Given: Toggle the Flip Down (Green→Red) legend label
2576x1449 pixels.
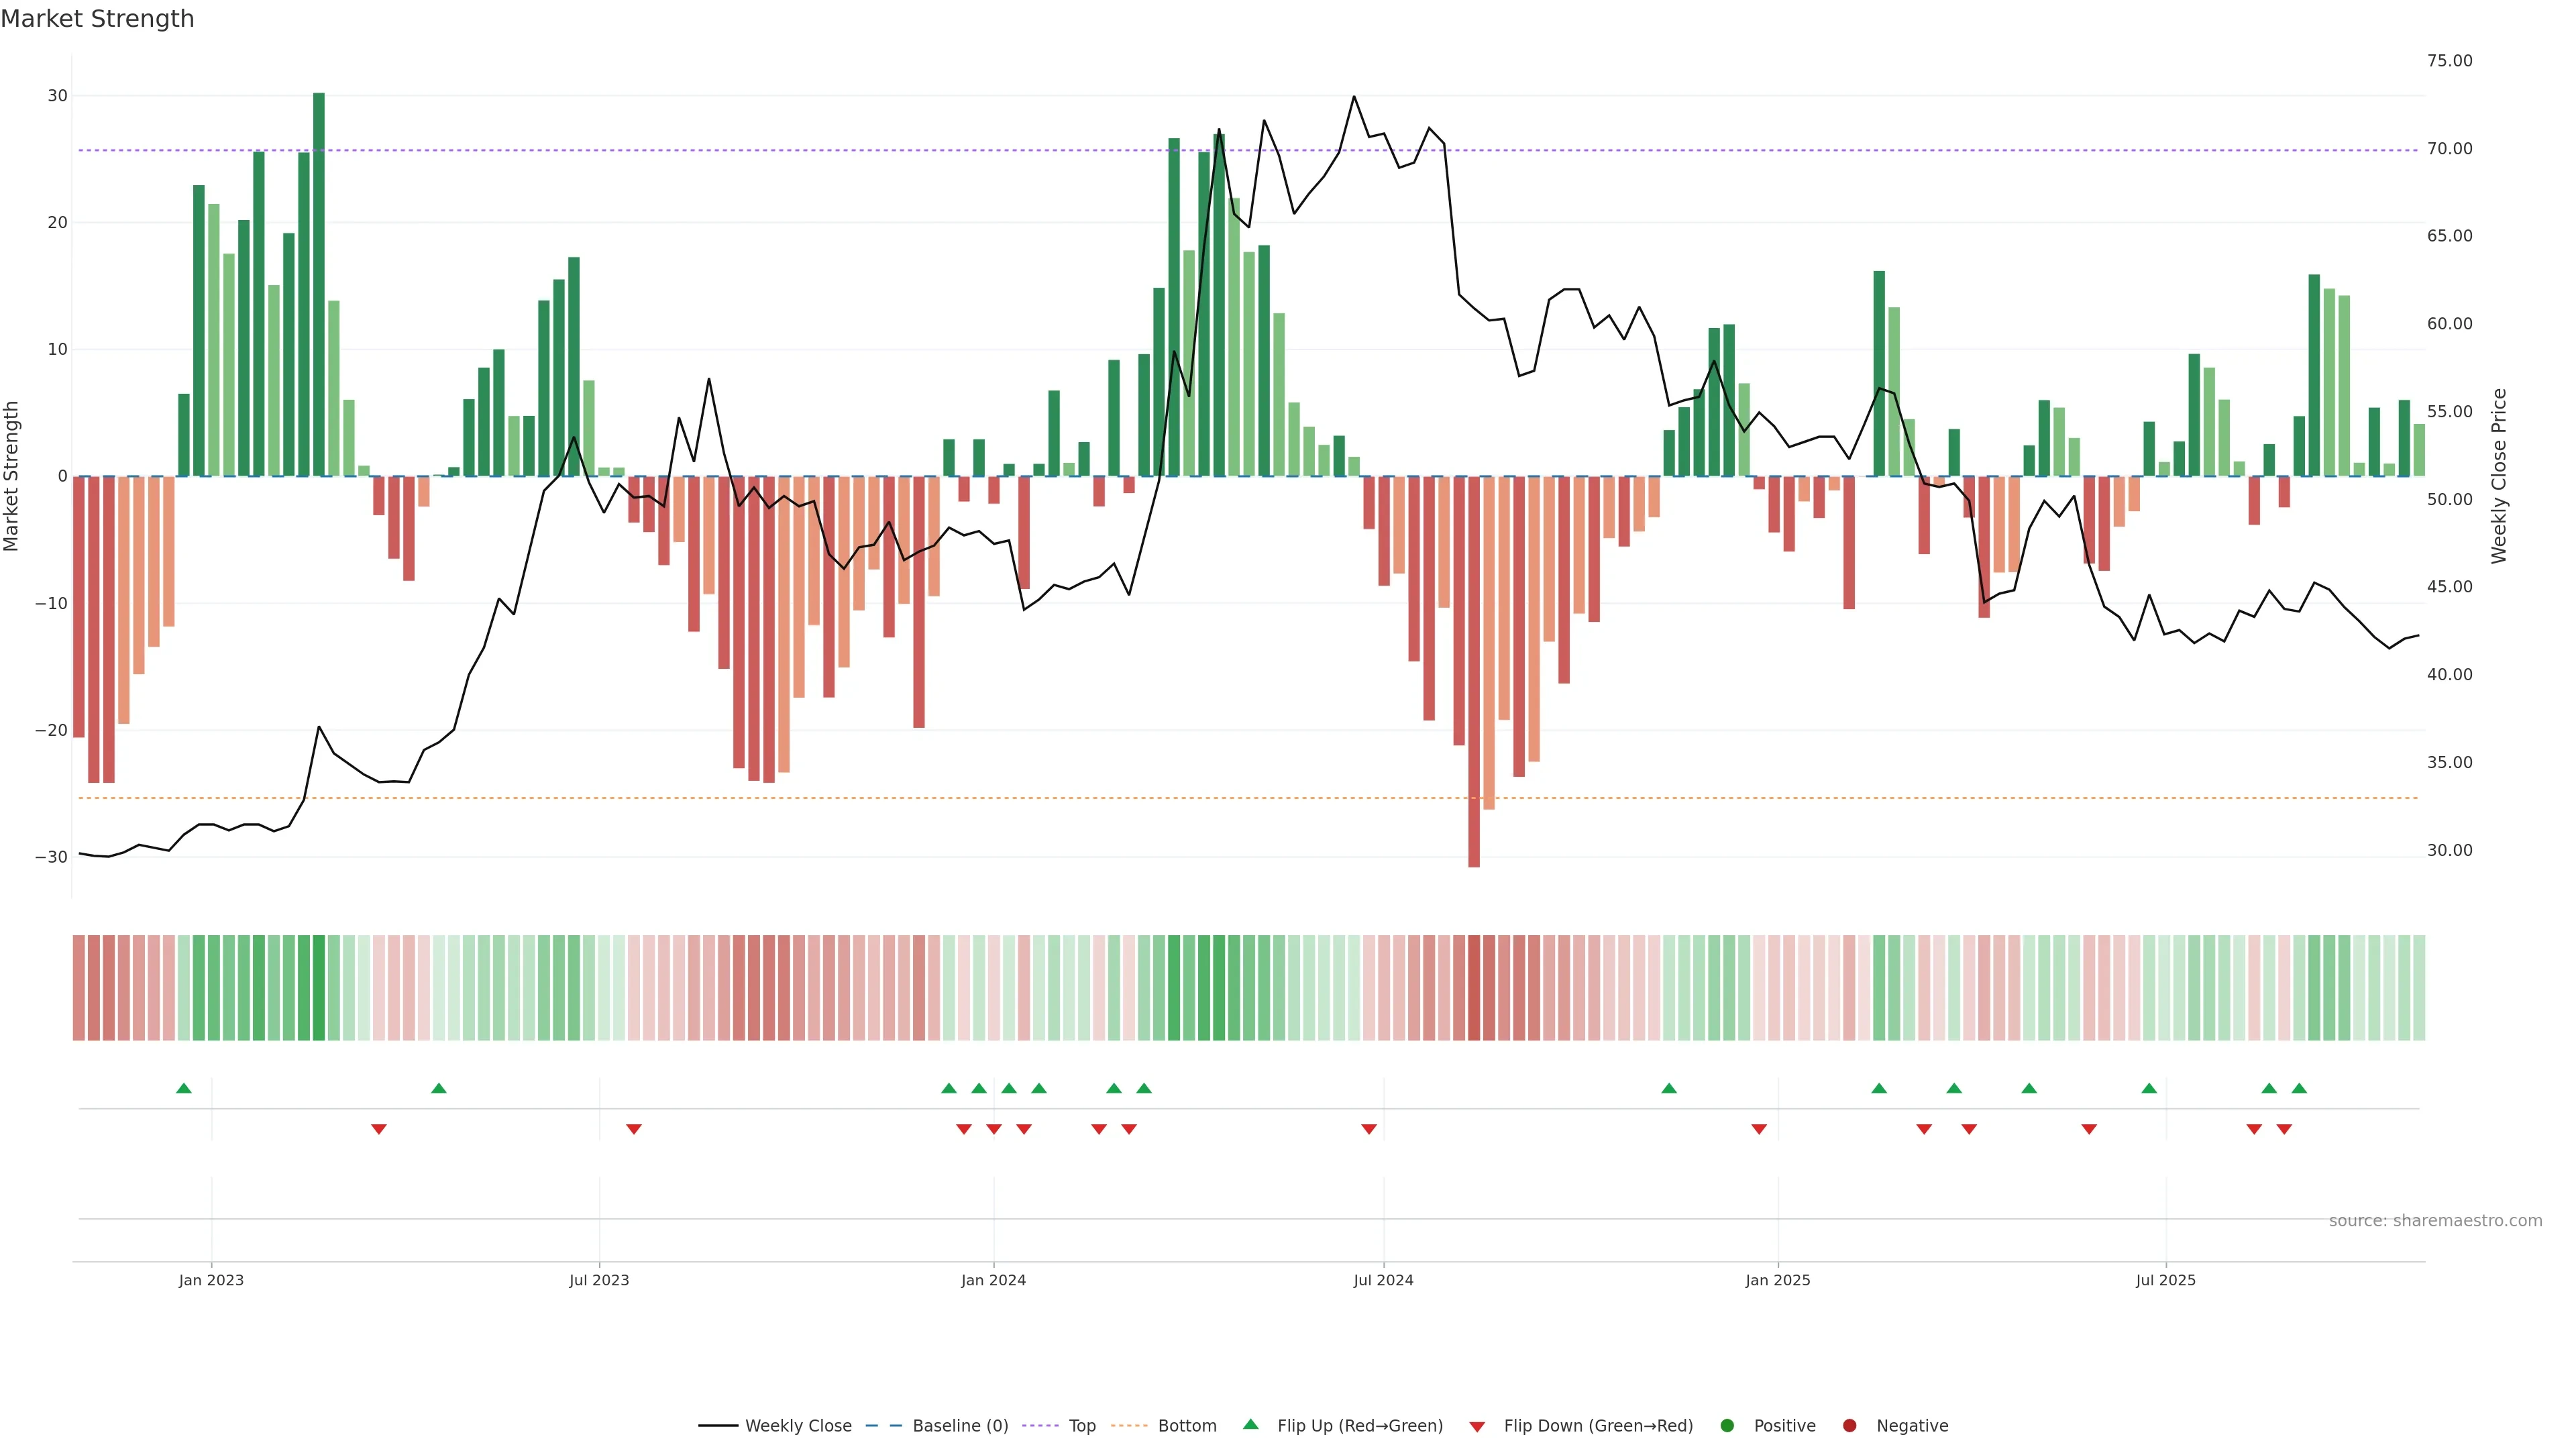Looking at the screenshot, I should coord(1598,1426).
